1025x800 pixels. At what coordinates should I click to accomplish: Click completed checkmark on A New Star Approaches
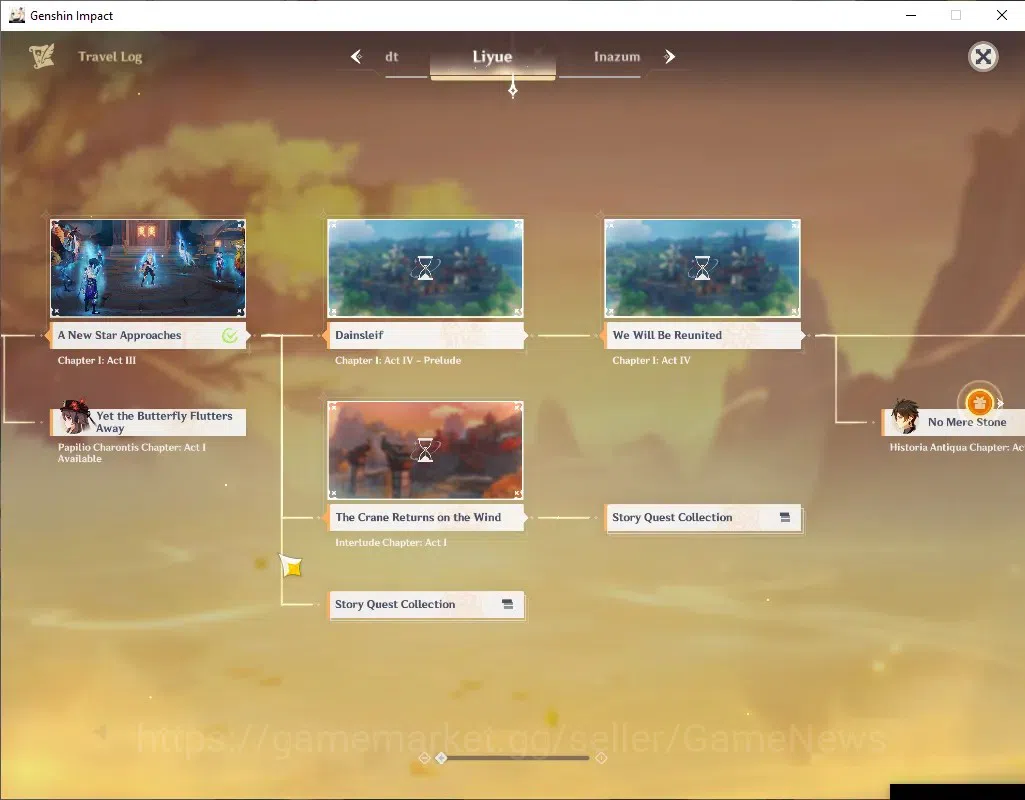[x=229, y=336]
